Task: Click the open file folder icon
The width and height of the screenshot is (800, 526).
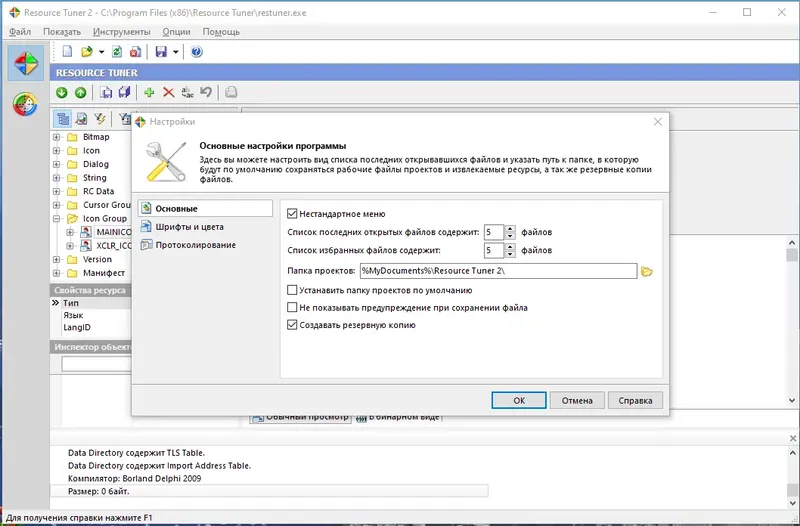Action: [x=87, y=52]
